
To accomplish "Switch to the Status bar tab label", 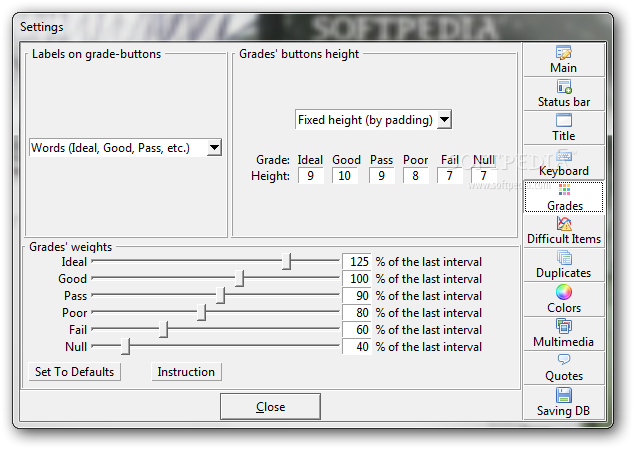I will tap(564, 102).
